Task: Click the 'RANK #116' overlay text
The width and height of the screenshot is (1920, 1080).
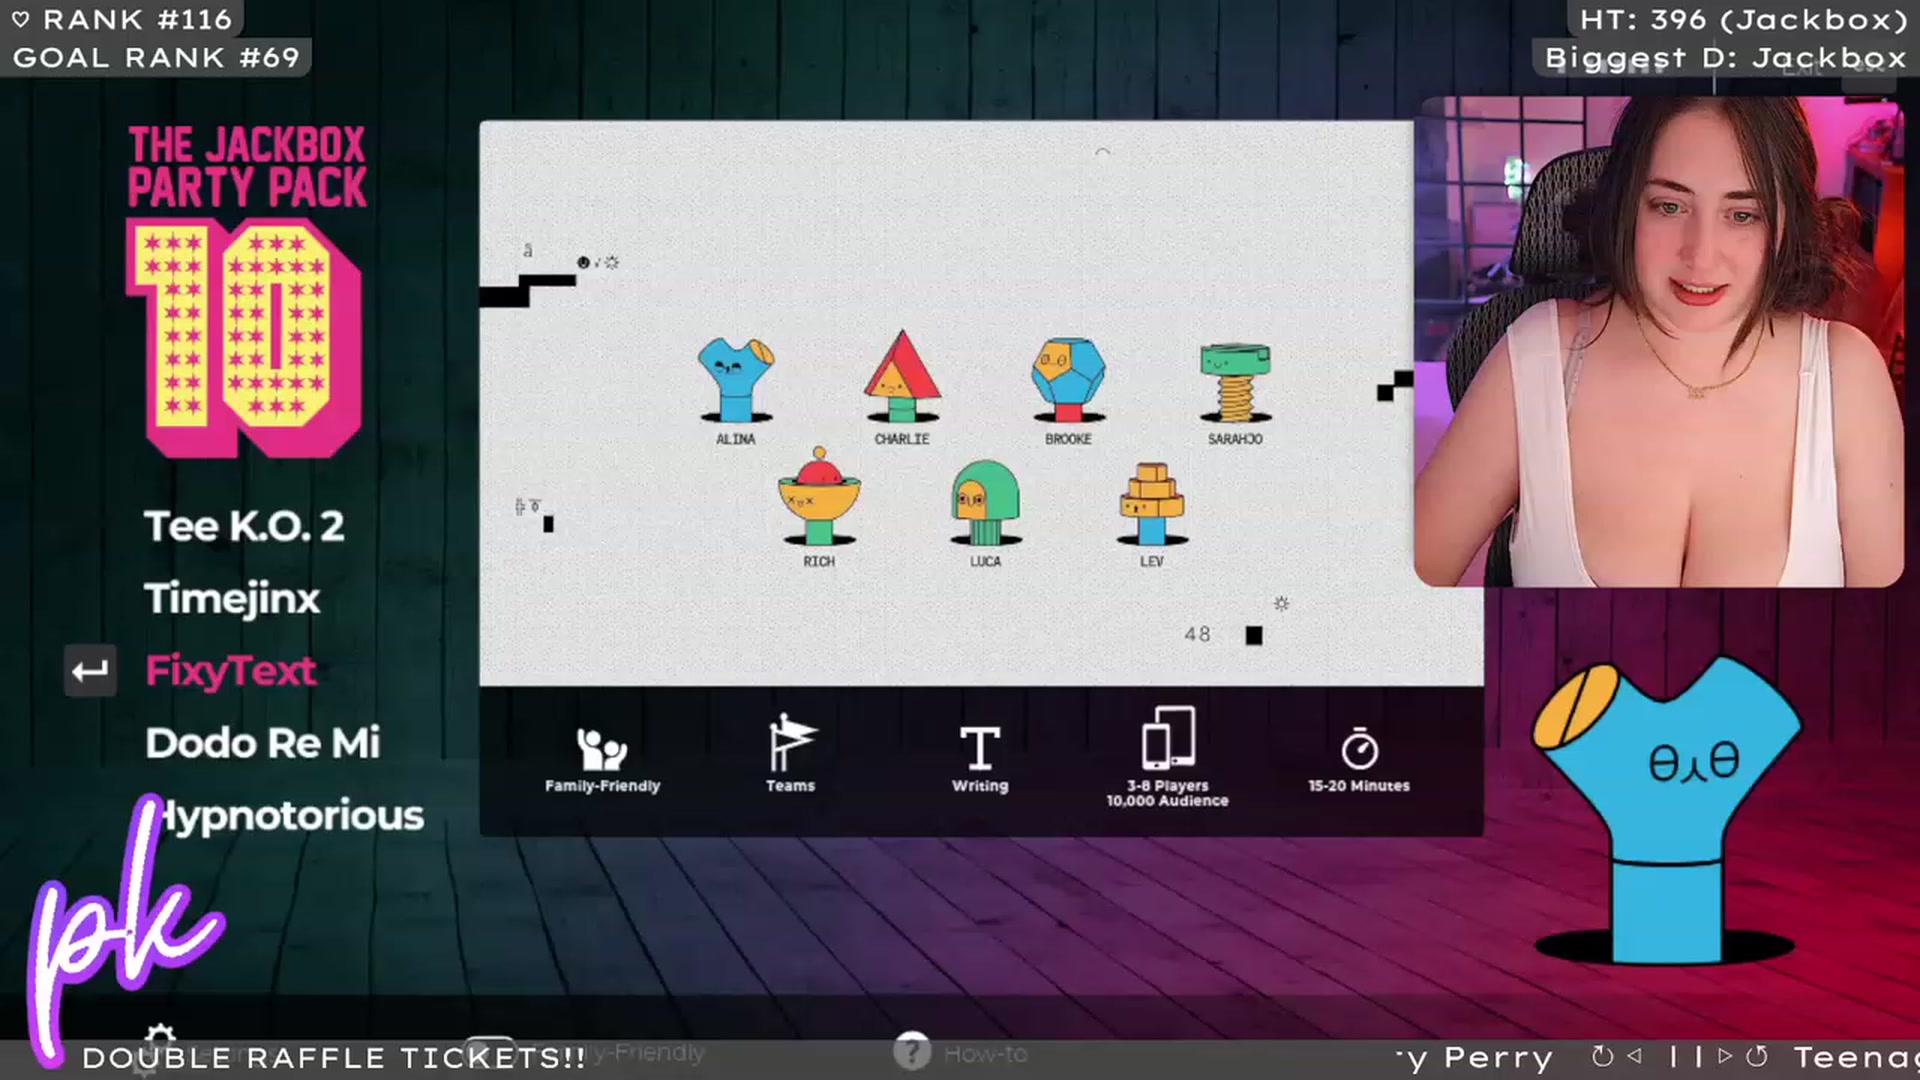Action: (x=137, y=19)
